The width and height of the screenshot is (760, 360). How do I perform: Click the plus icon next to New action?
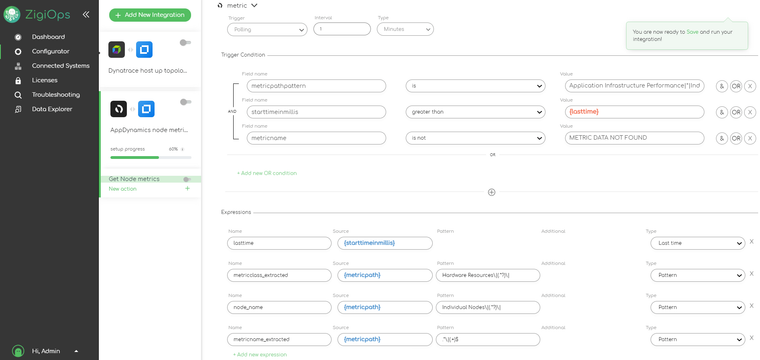(188, 188)
